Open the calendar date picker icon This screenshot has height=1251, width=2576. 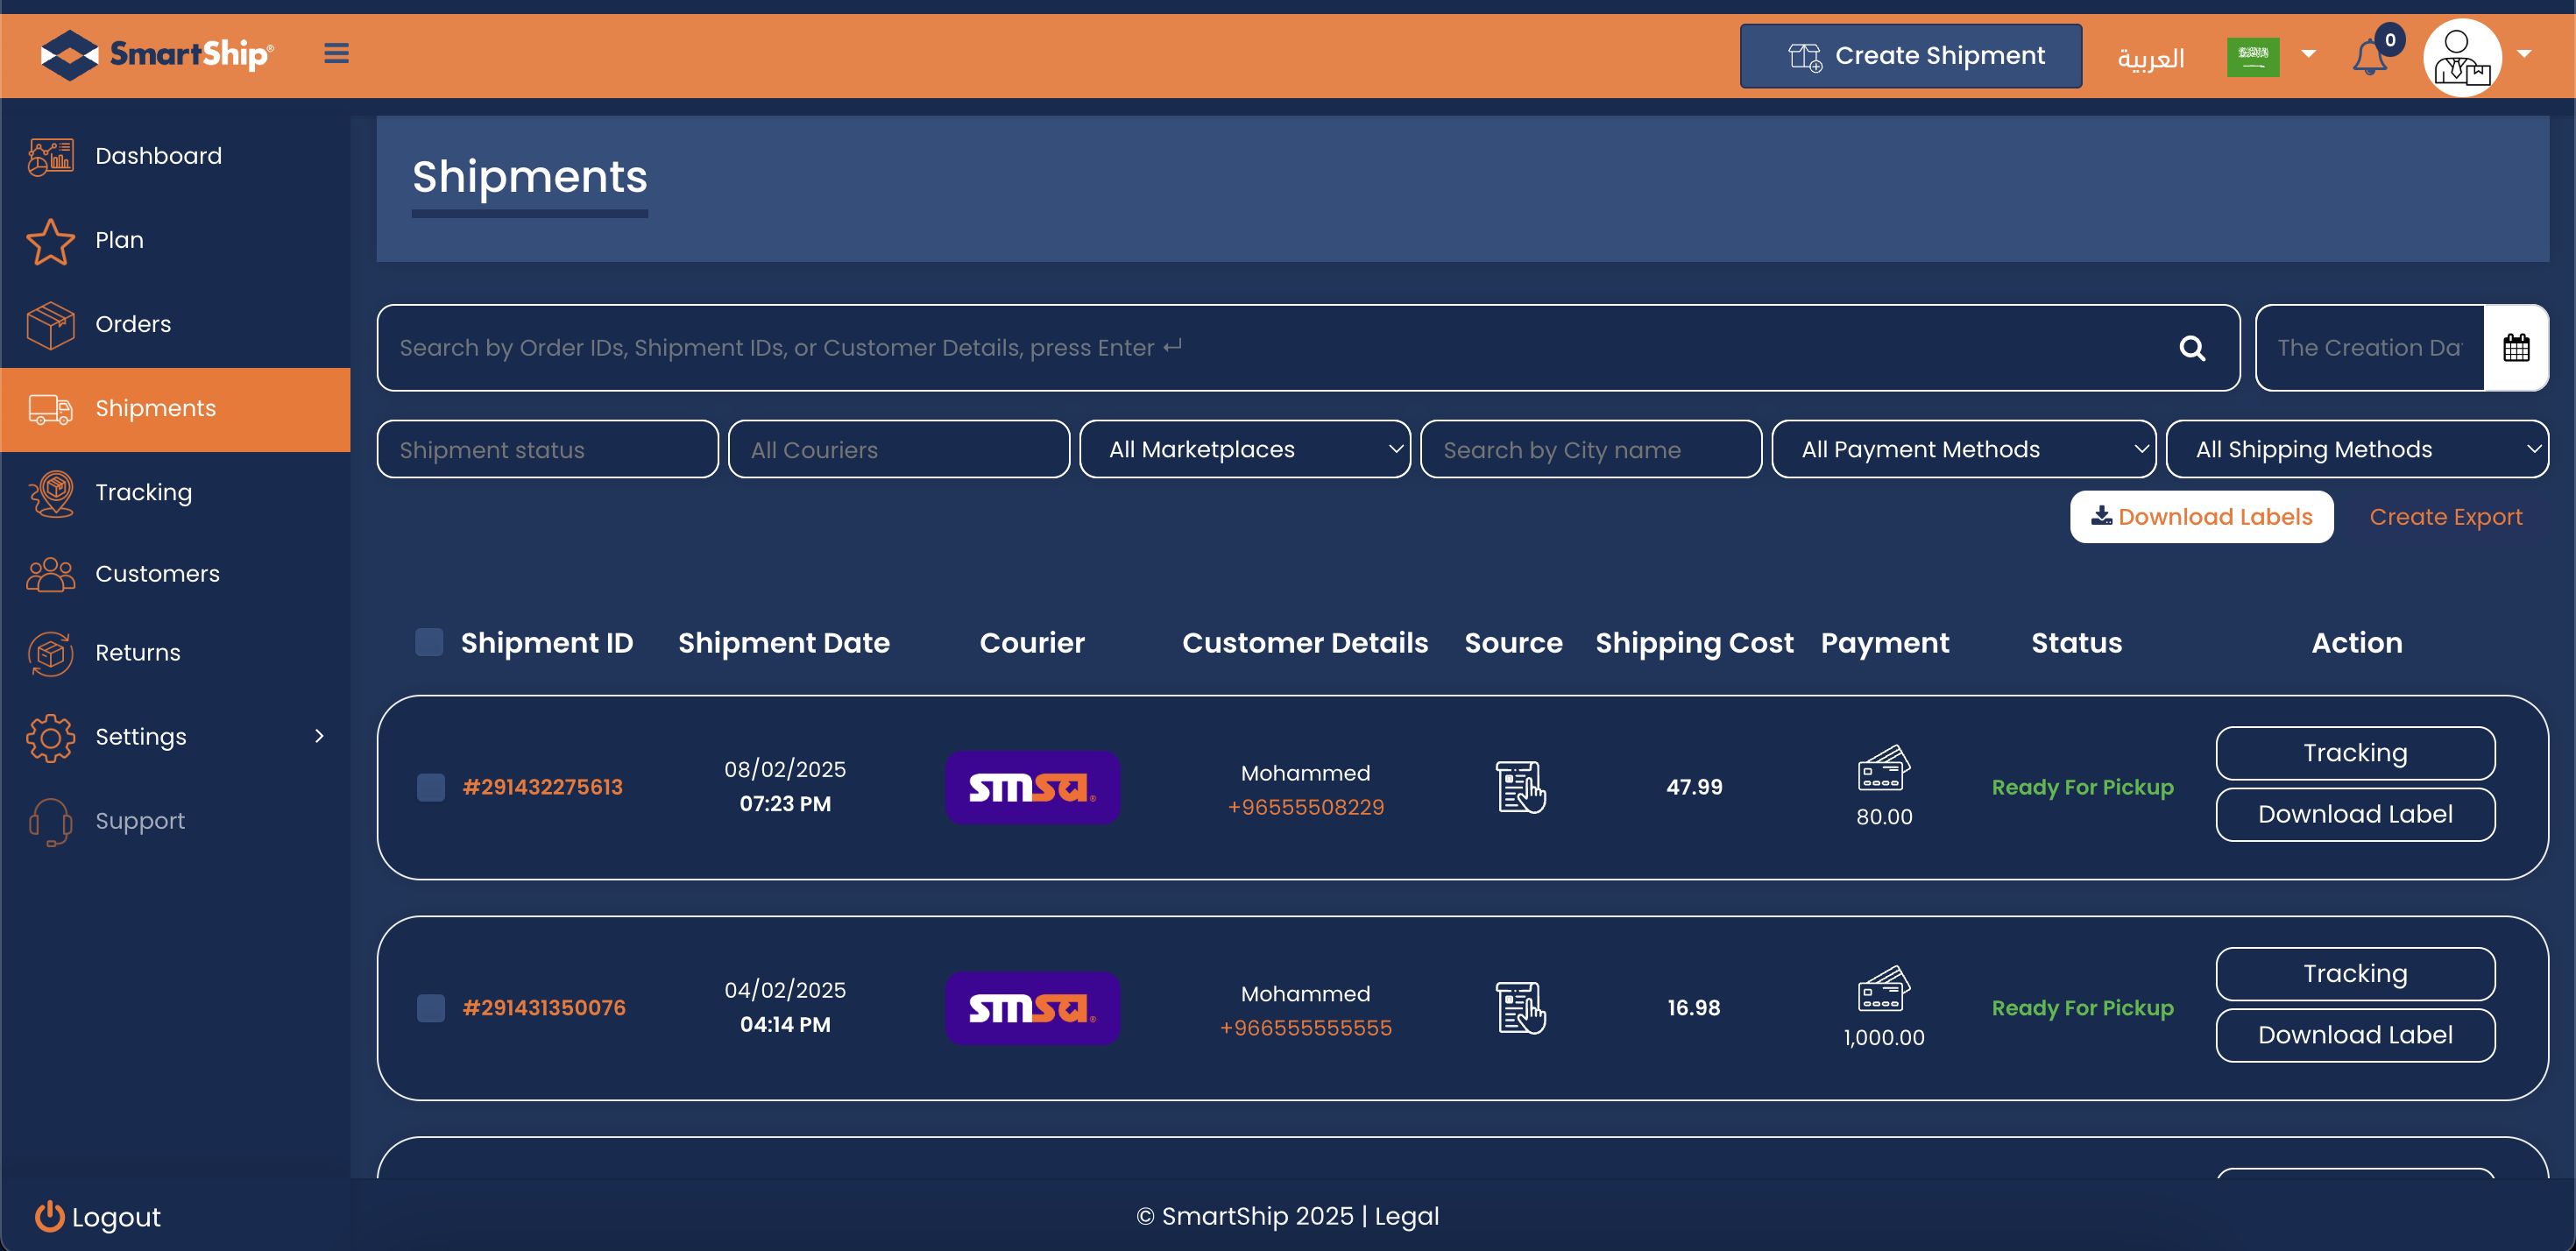pos(2515,347)
